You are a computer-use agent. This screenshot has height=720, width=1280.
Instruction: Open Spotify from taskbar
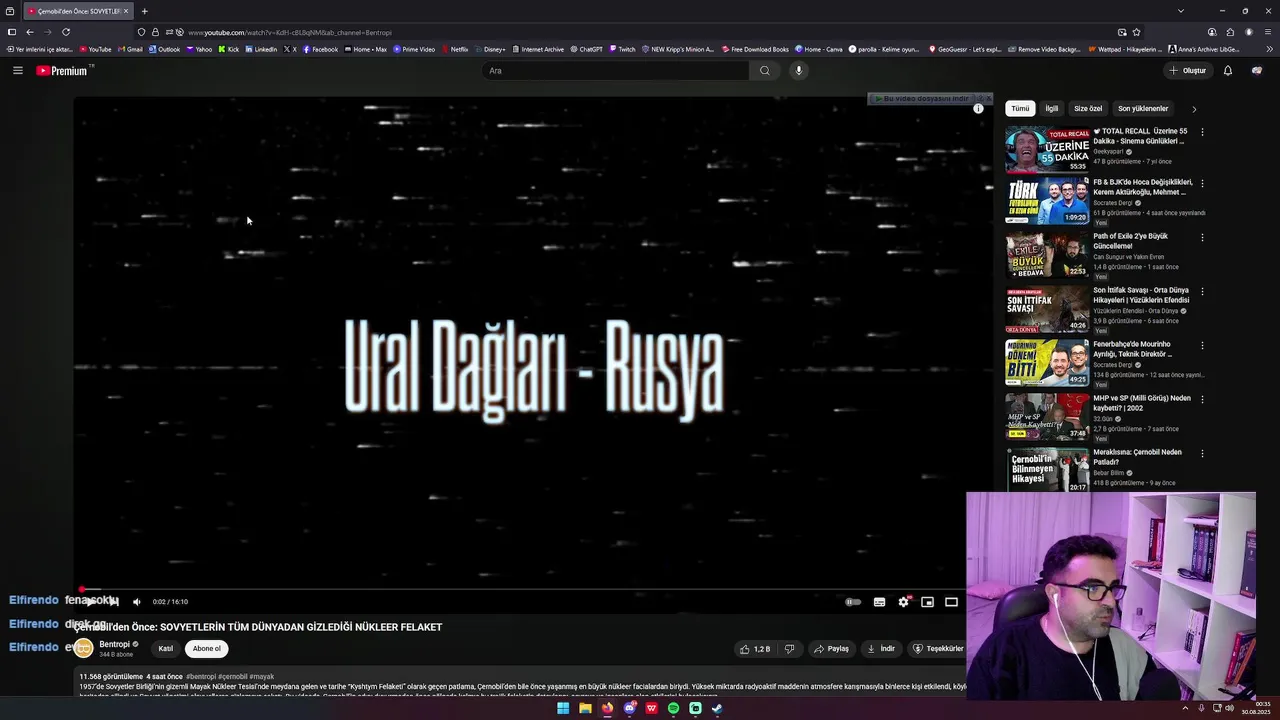click(673, 708)
